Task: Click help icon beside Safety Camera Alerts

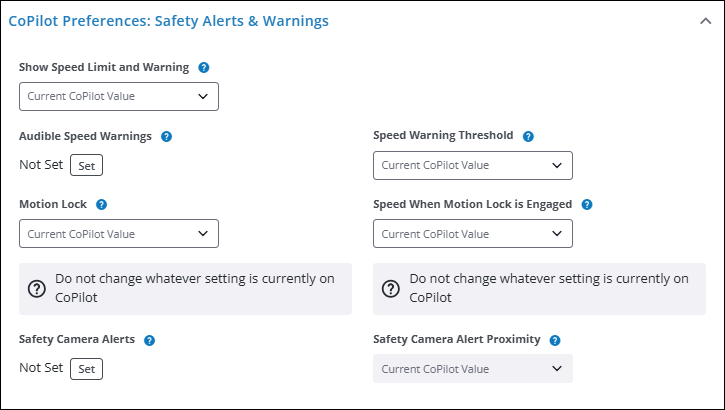Action: (149, 340)
